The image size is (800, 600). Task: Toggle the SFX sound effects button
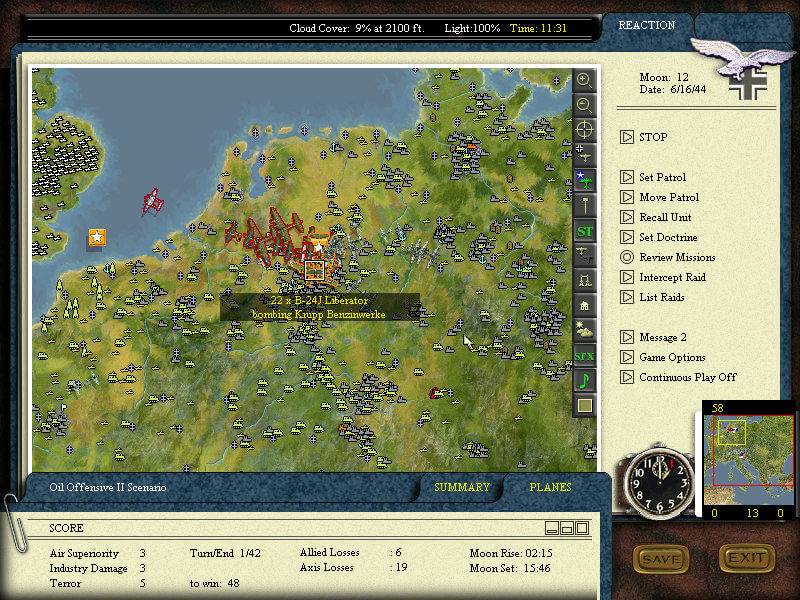click(x=584, y=356)
